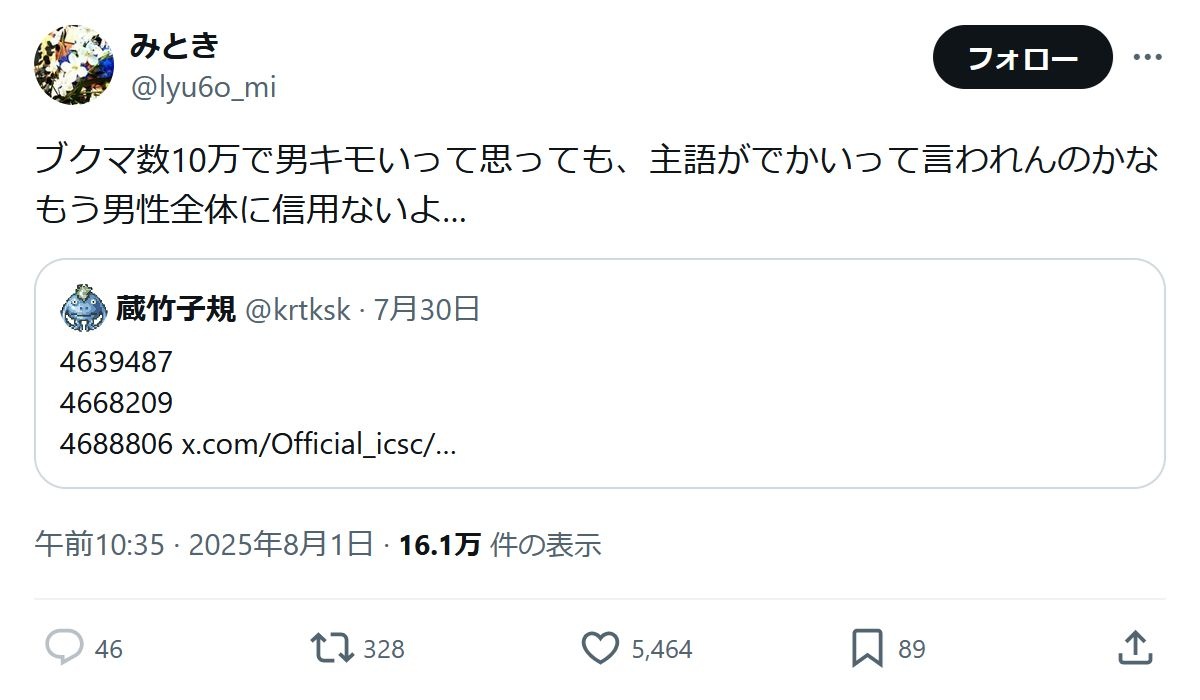Click the display name みとき
1200x700 pixels.
tap(174, 45)
